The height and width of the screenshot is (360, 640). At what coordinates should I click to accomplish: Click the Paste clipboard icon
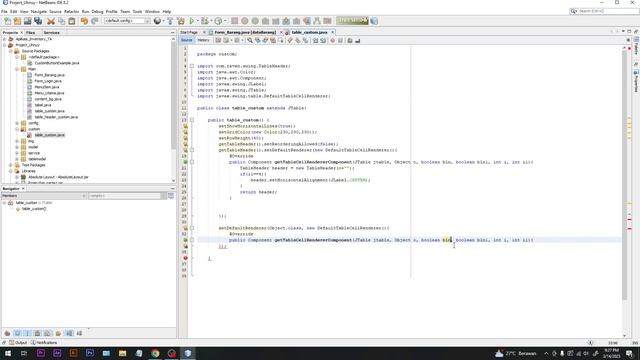point(71,21)
